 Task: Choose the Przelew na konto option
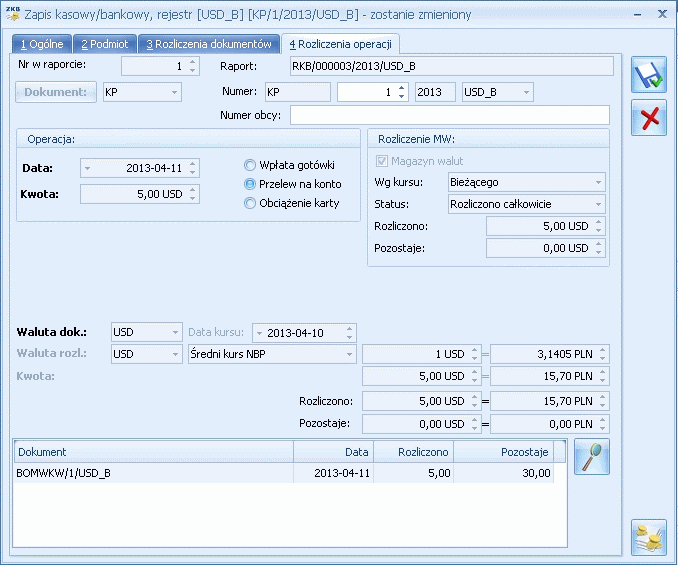tap(251, 184)
